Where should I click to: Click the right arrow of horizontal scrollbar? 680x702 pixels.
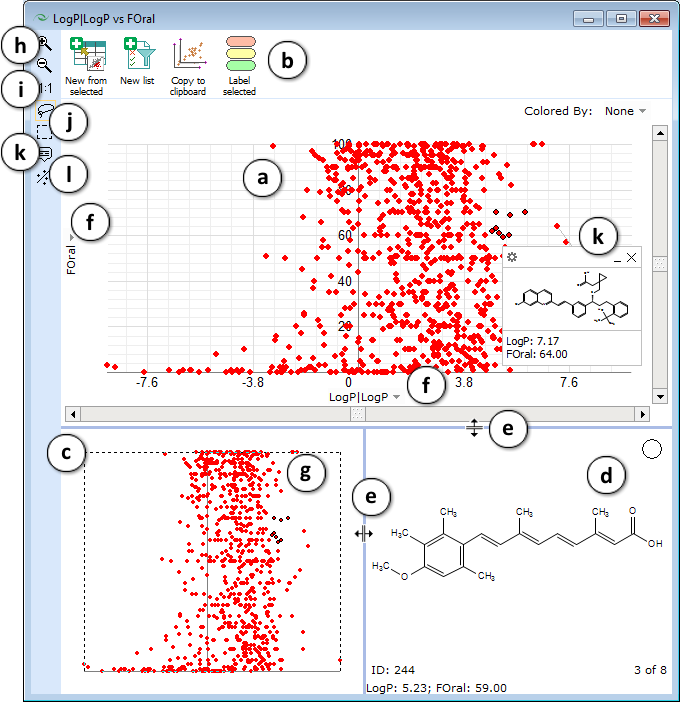pyautogui.click(x=642, y=412)
